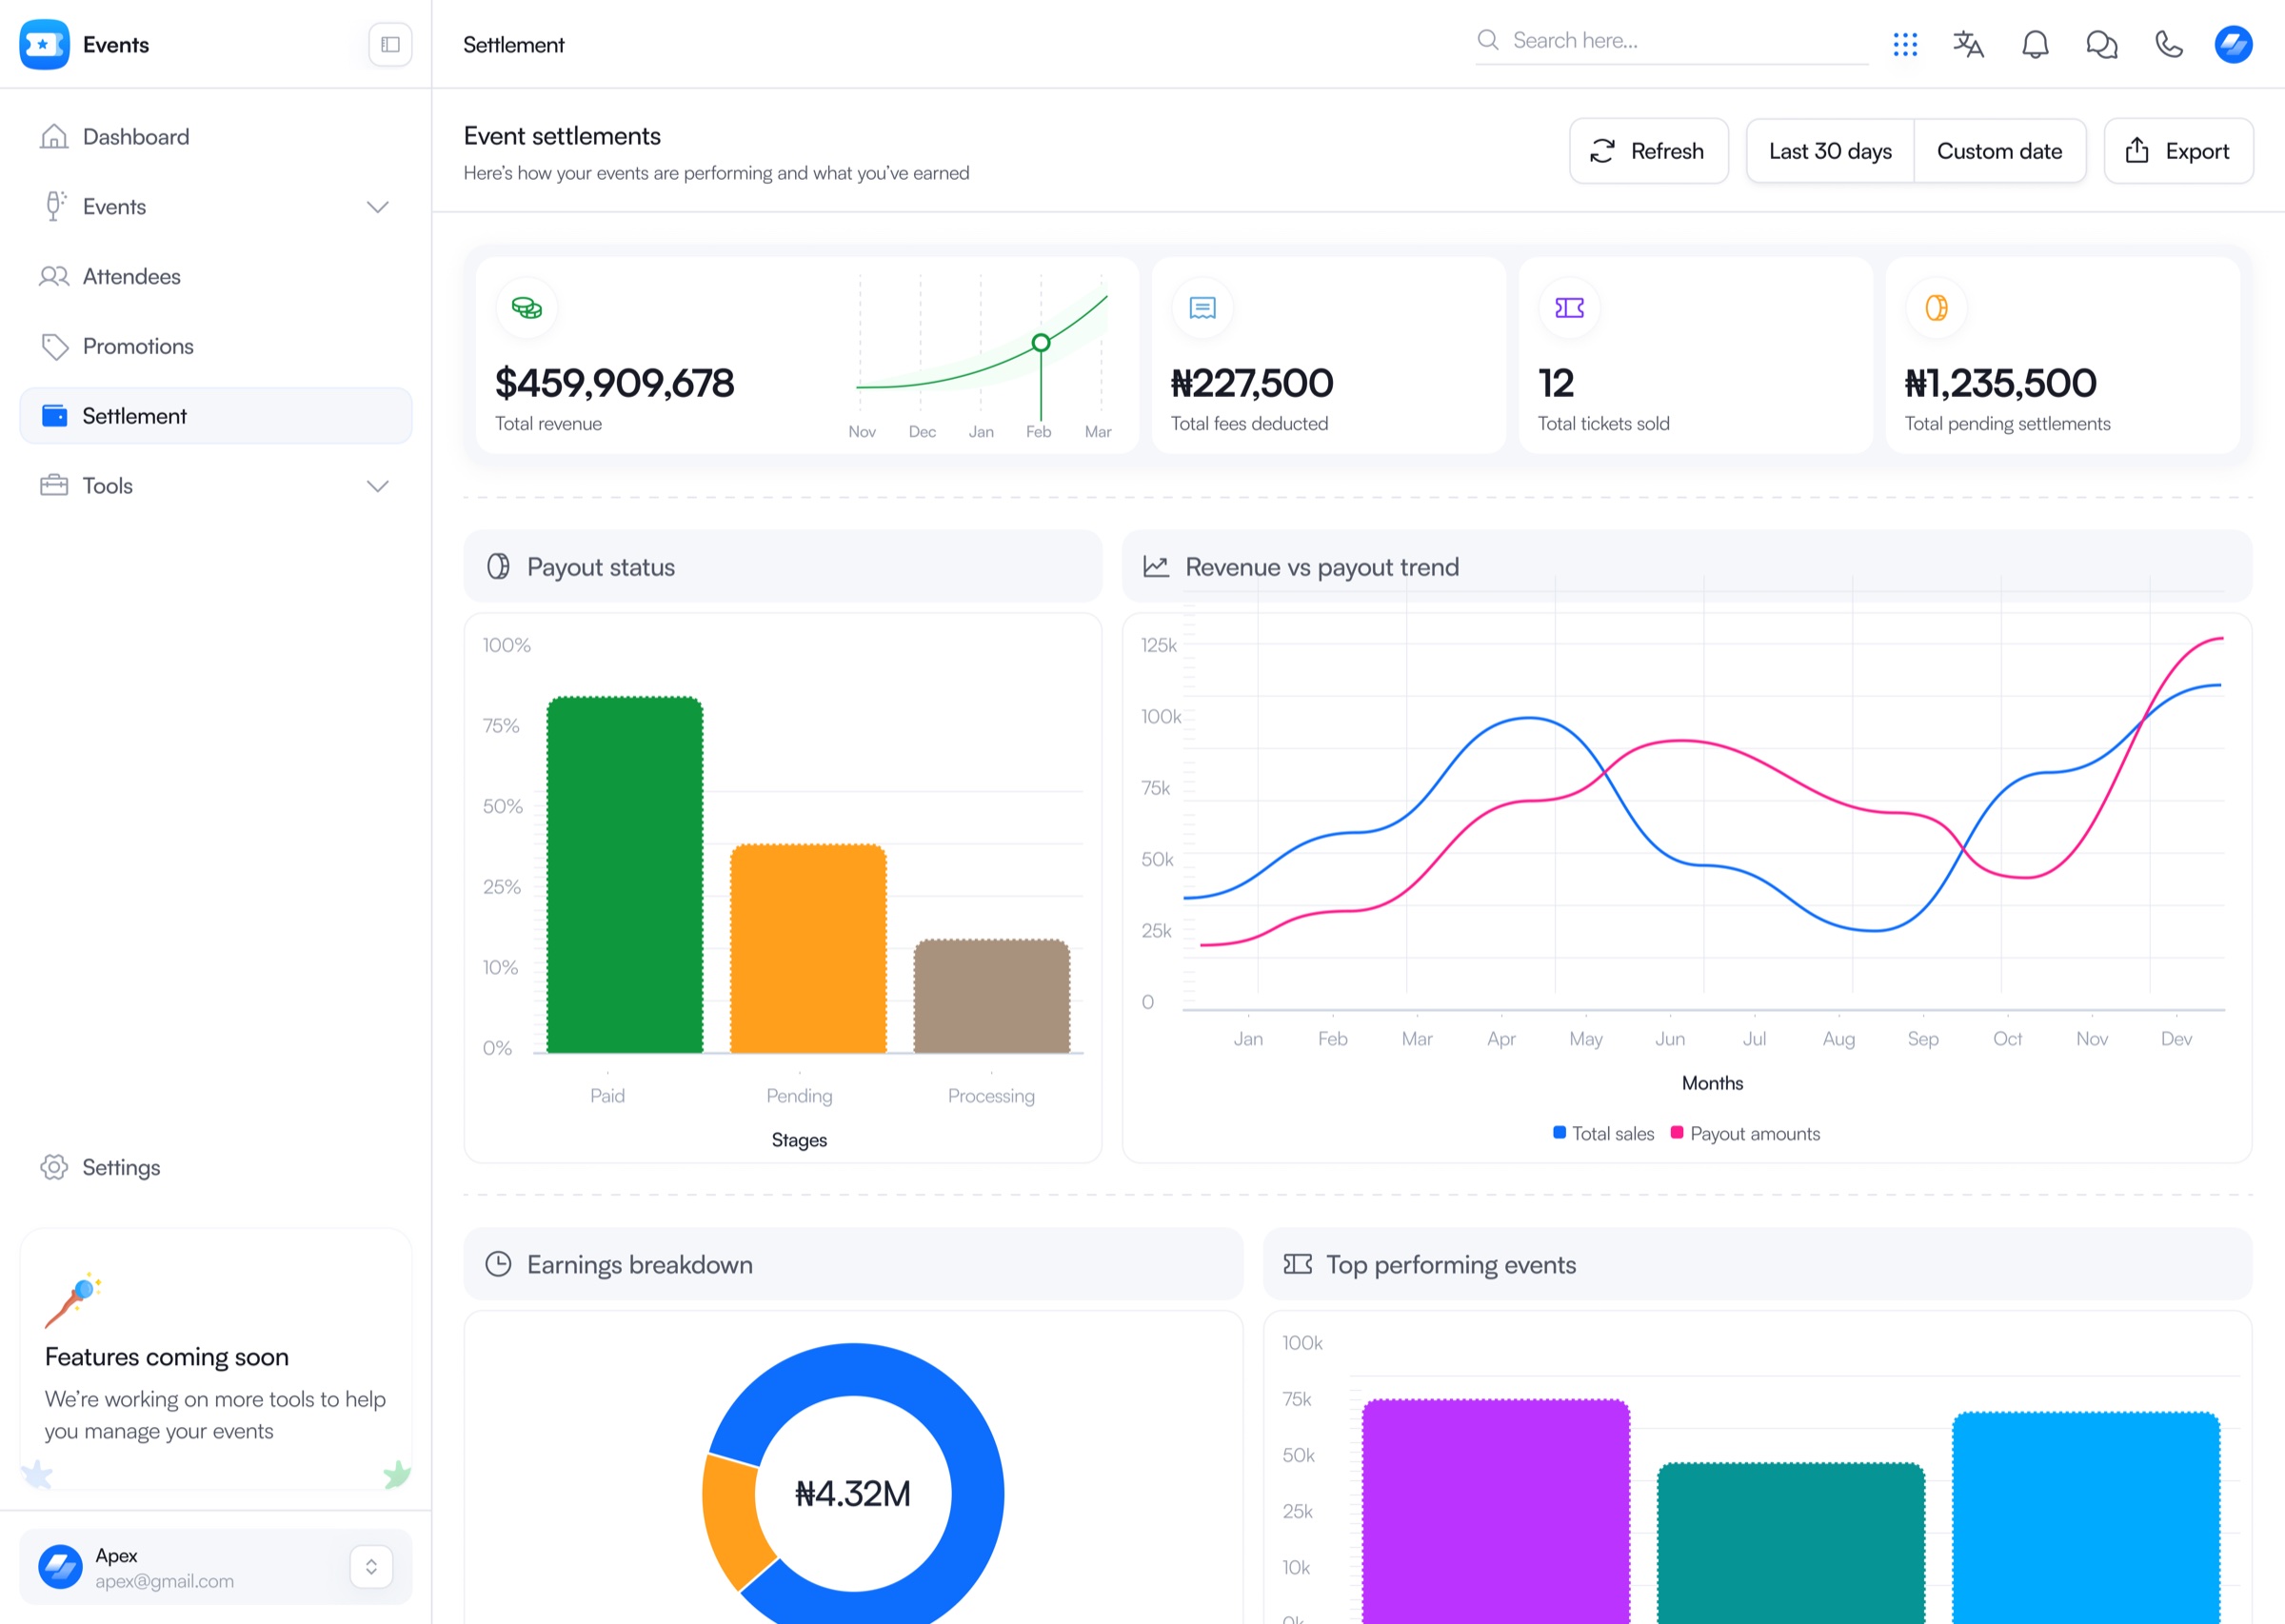Open the chat messages icon
Viewport: 2285px width, 1624px height.
(x=2101, y=44)
